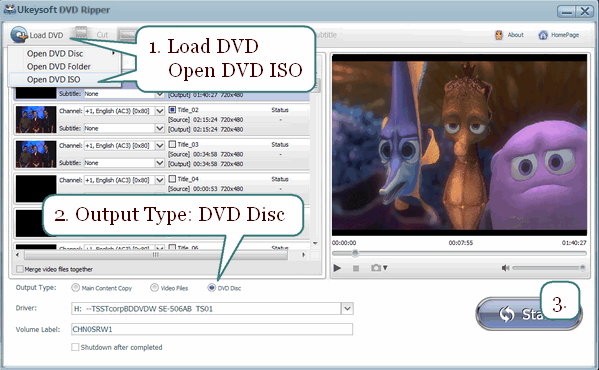Expand the Driver drive dropdown
The image size is (599, 370).
[347, 309]
